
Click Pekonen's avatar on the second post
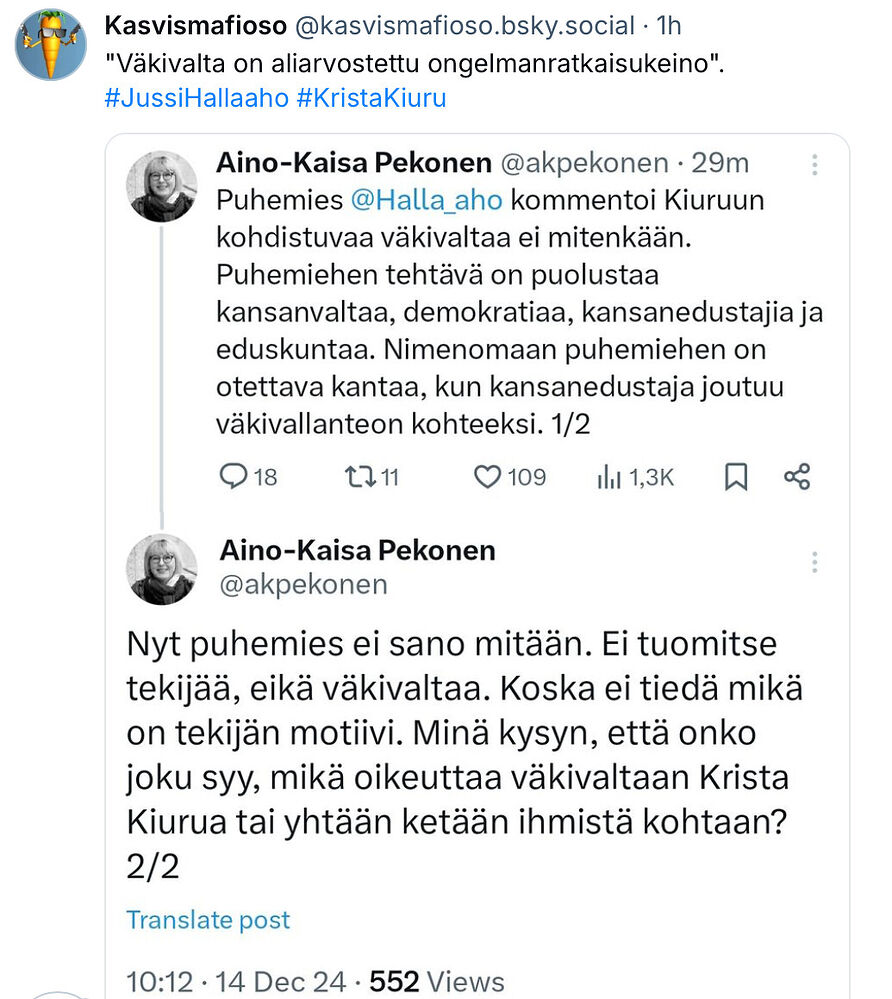(163, 566)
